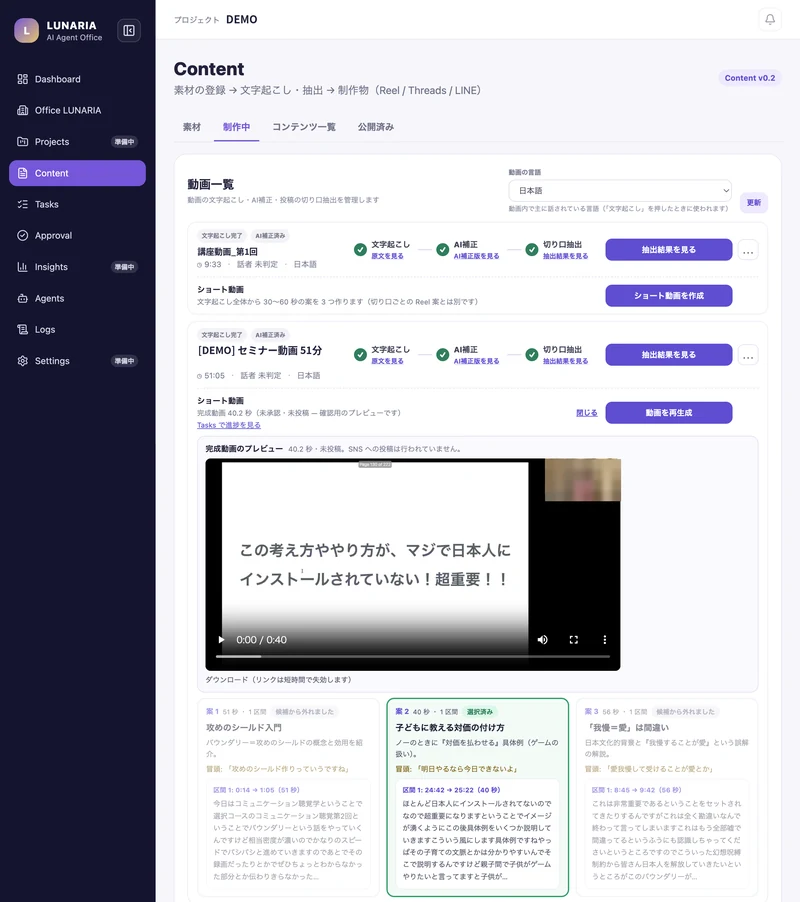Click the 講座動画_第1回 video title
800x902 pixels.
227,252
